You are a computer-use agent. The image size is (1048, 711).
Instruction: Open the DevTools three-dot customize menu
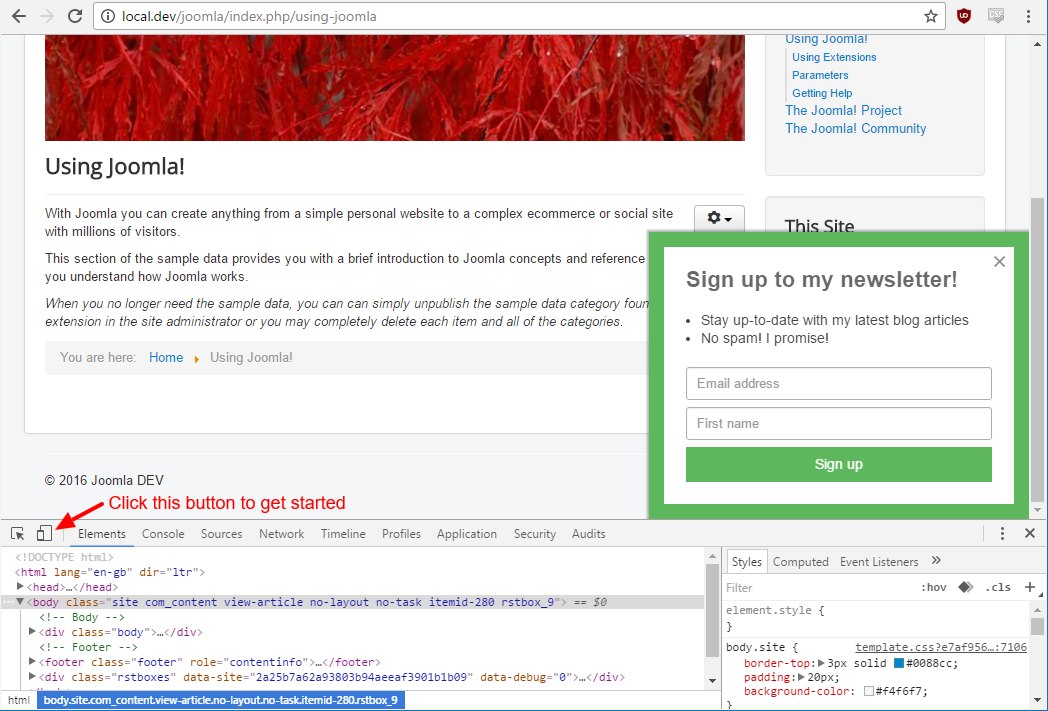click(x=1002, y=534)
